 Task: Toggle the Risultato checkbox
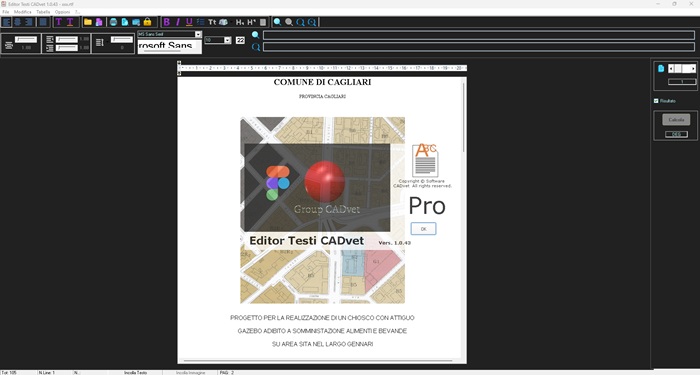656,101
